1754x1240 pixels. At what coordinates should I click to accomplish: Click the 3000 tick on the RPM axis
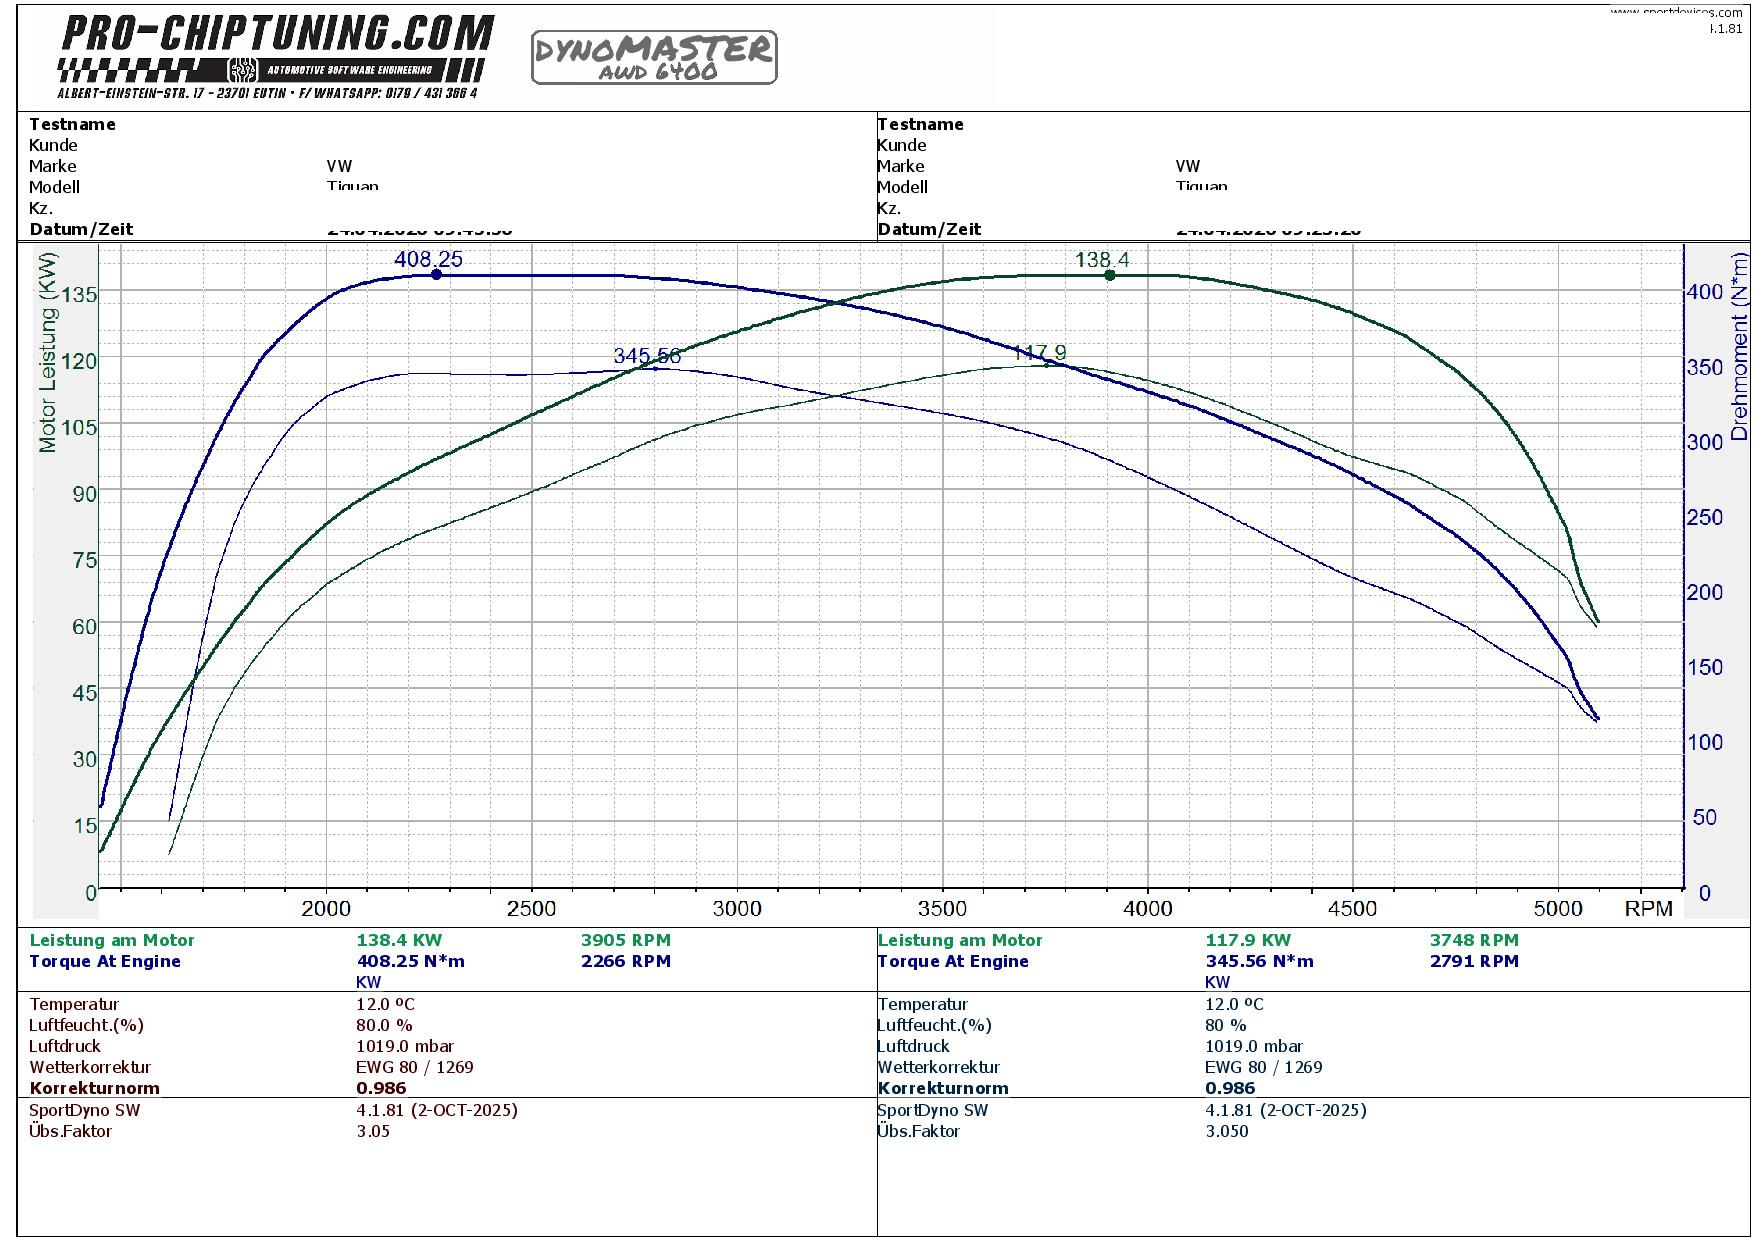pos(737,909)
